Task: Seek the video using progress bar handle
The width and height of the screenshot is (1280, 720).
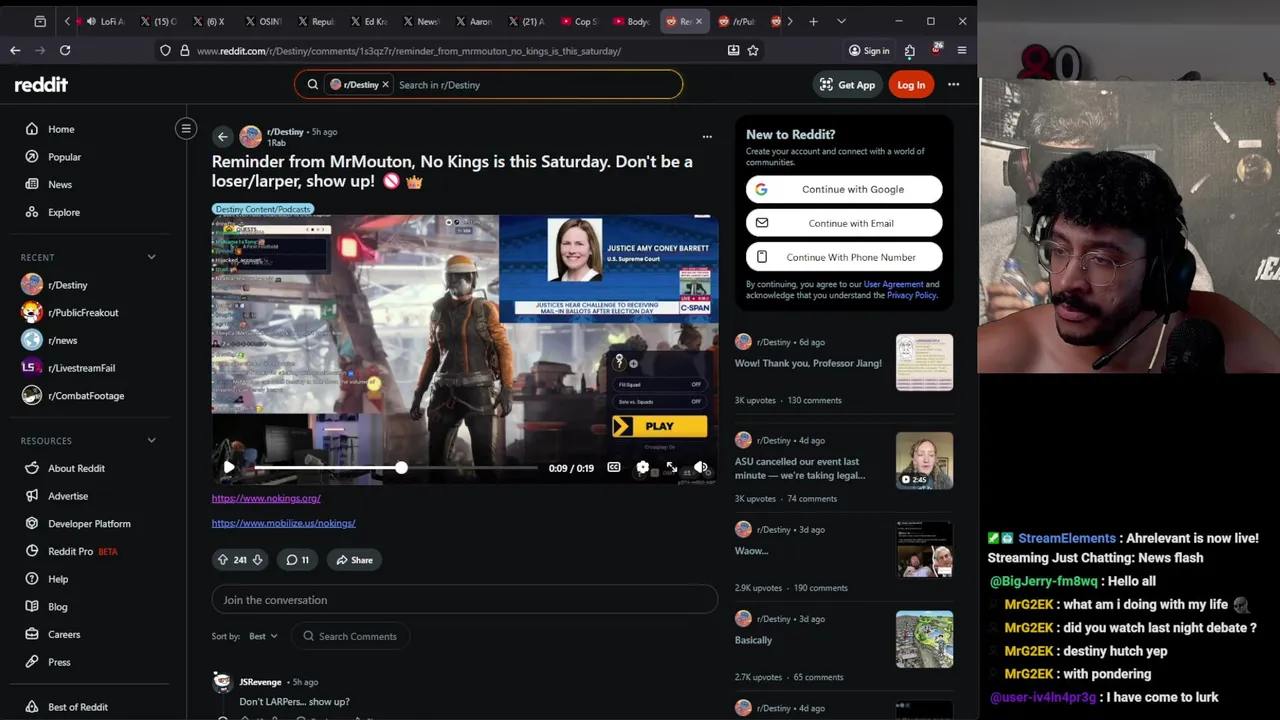Action: (401, 467)
